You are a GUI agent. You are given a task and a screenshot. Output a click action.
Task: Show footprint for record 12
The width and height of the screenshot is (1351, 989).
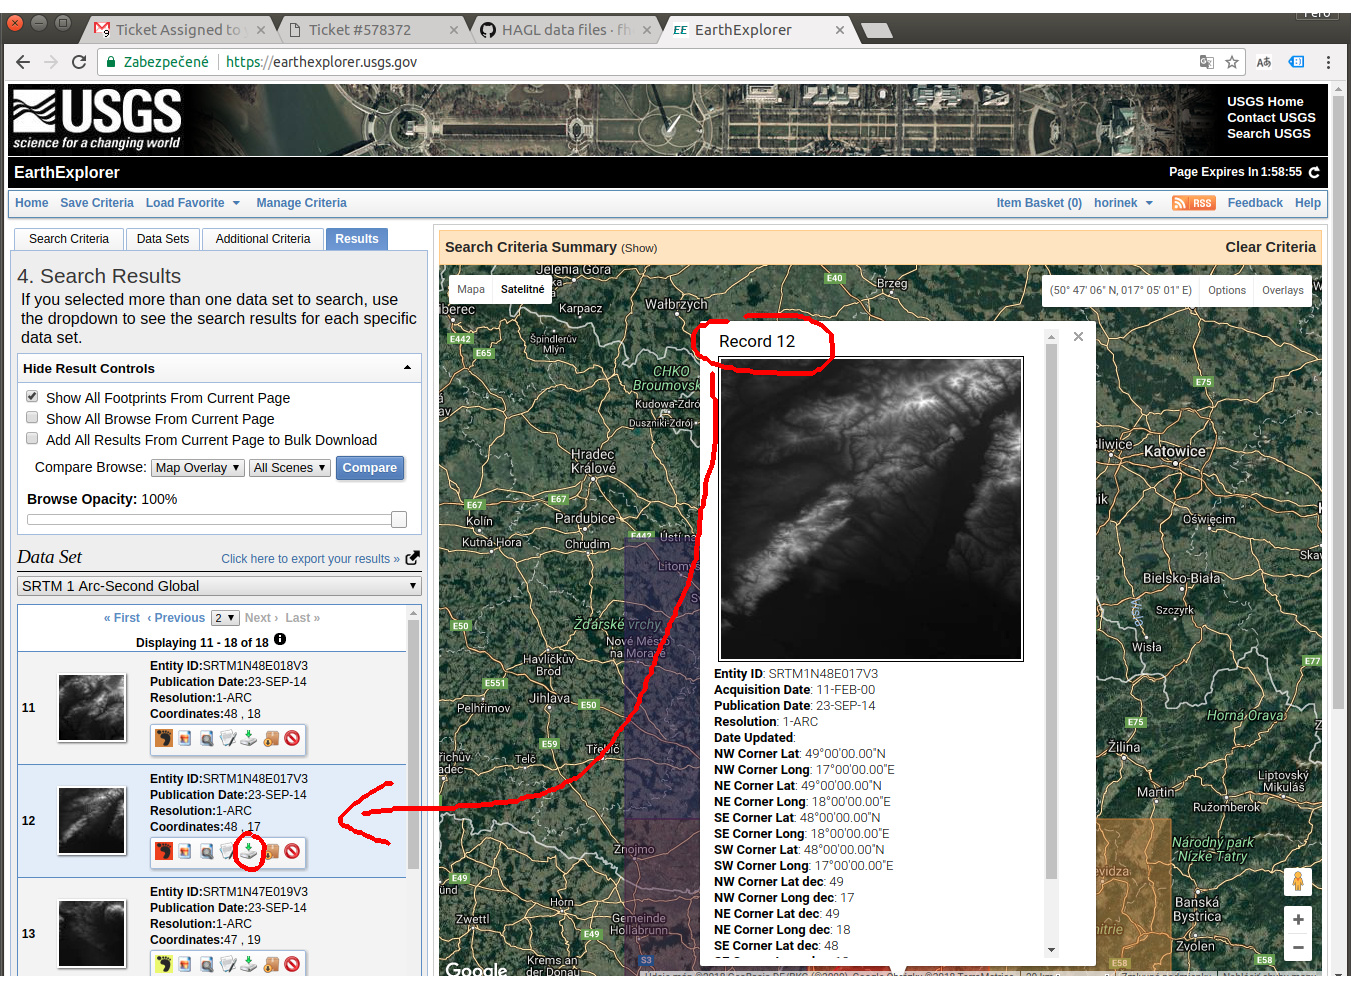[163, 853]
